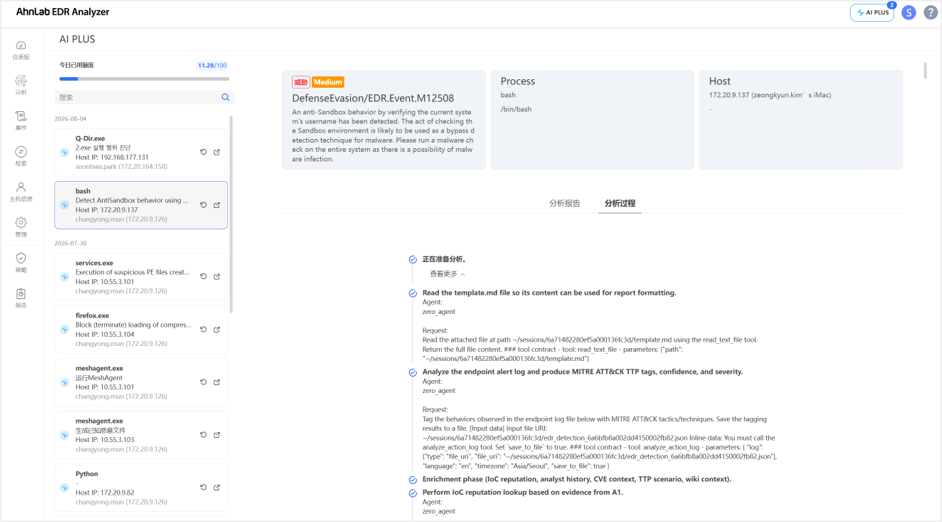Click the AI spark icon on bash card

click(64, 205)
